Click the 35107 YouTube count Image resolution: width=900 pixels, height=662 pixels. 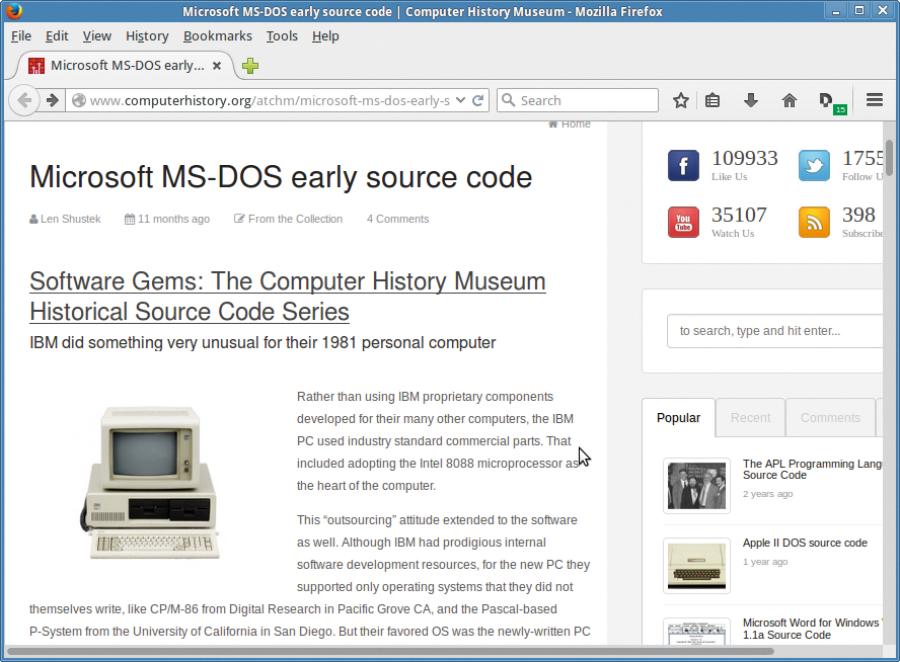[739, 215]
